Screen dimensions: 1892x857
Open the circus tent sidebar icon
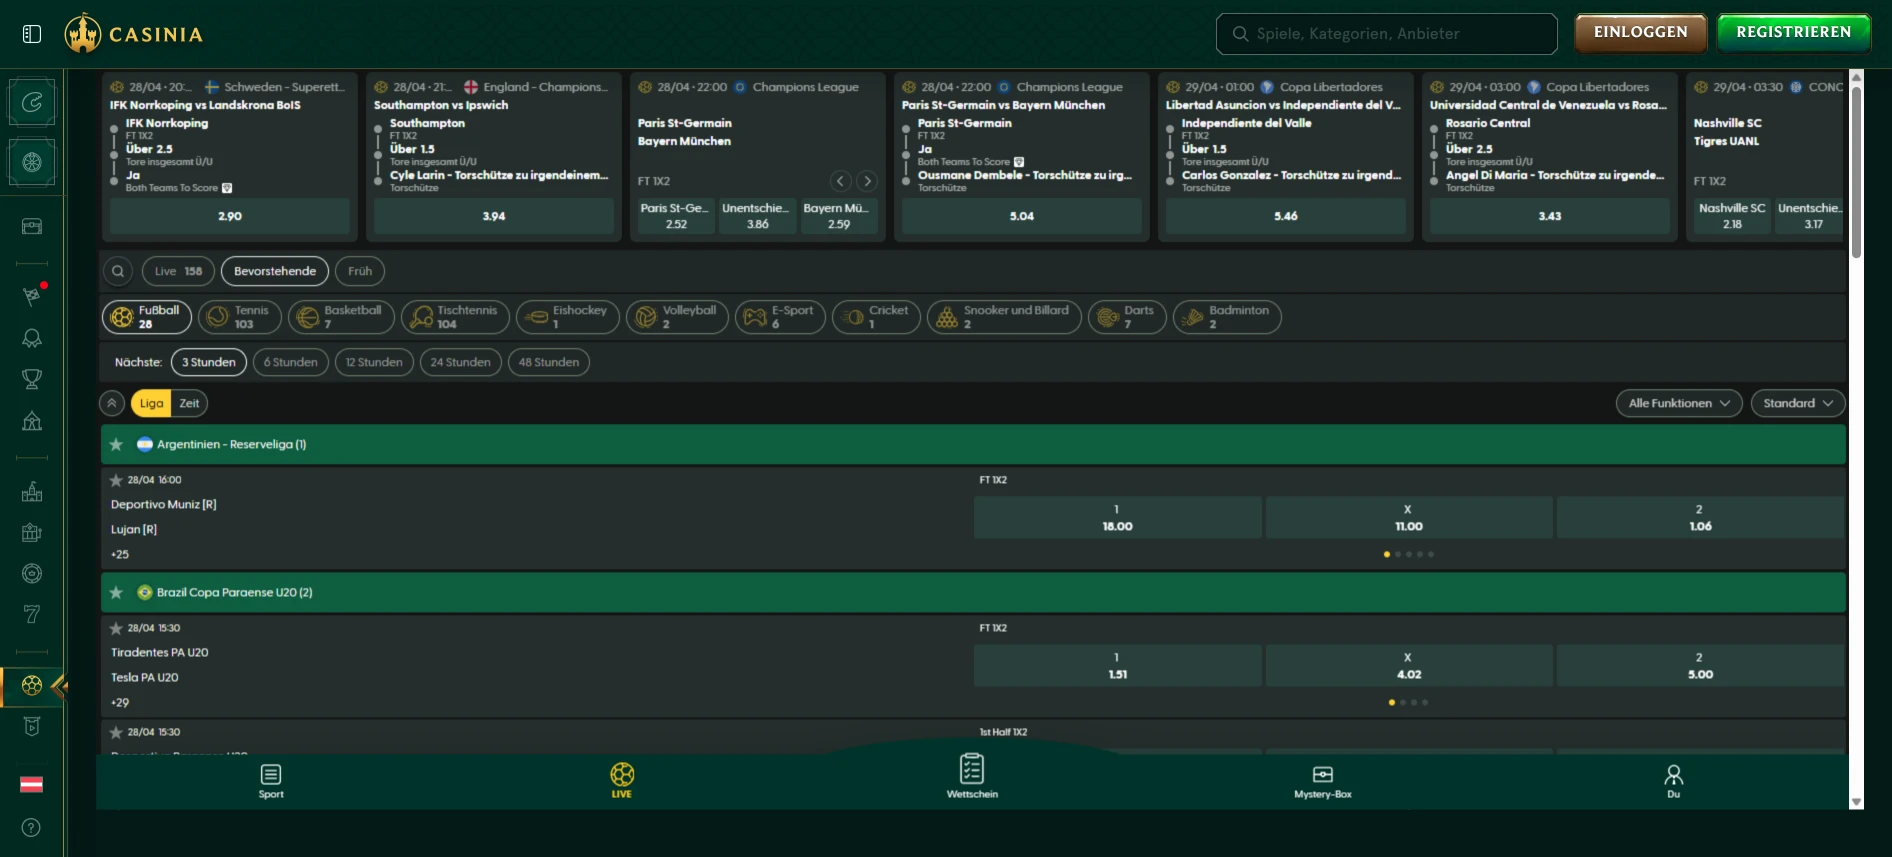[32, 421]
